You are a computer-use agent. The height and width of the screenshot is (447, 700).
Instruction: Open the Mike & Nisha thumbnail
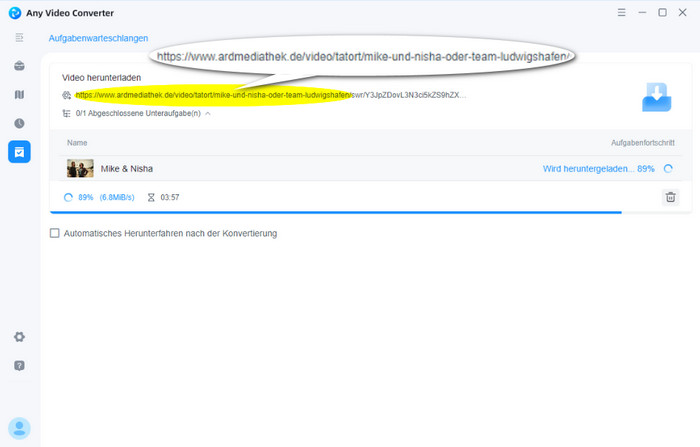[x=80, y=168]
